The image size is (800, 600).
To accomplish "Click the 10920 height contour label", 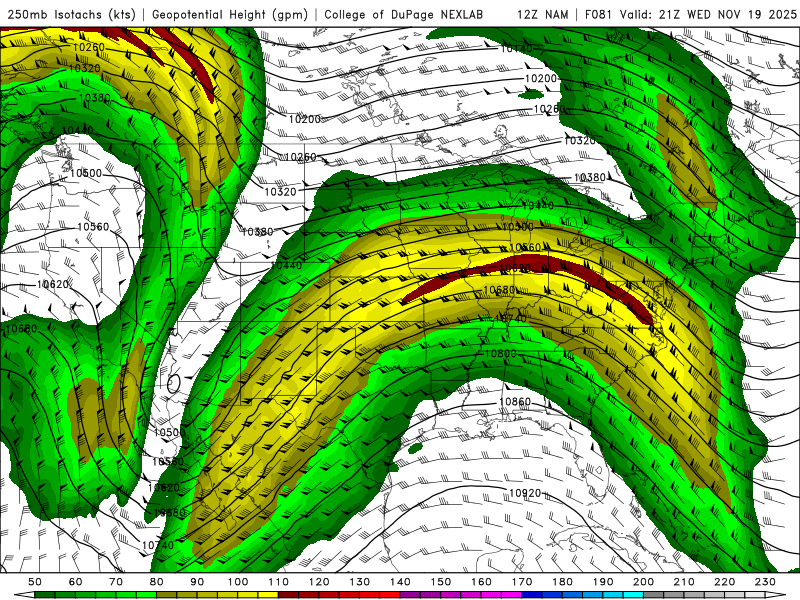I will (x=525, y=493).
